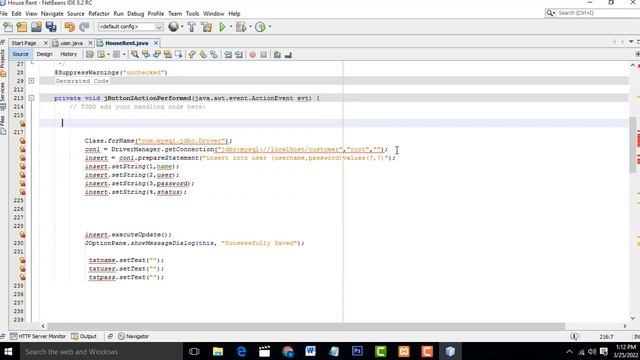Click the Shift Line Right icon
This screenshot has width=640, height=360.
[x=239, y=54]
